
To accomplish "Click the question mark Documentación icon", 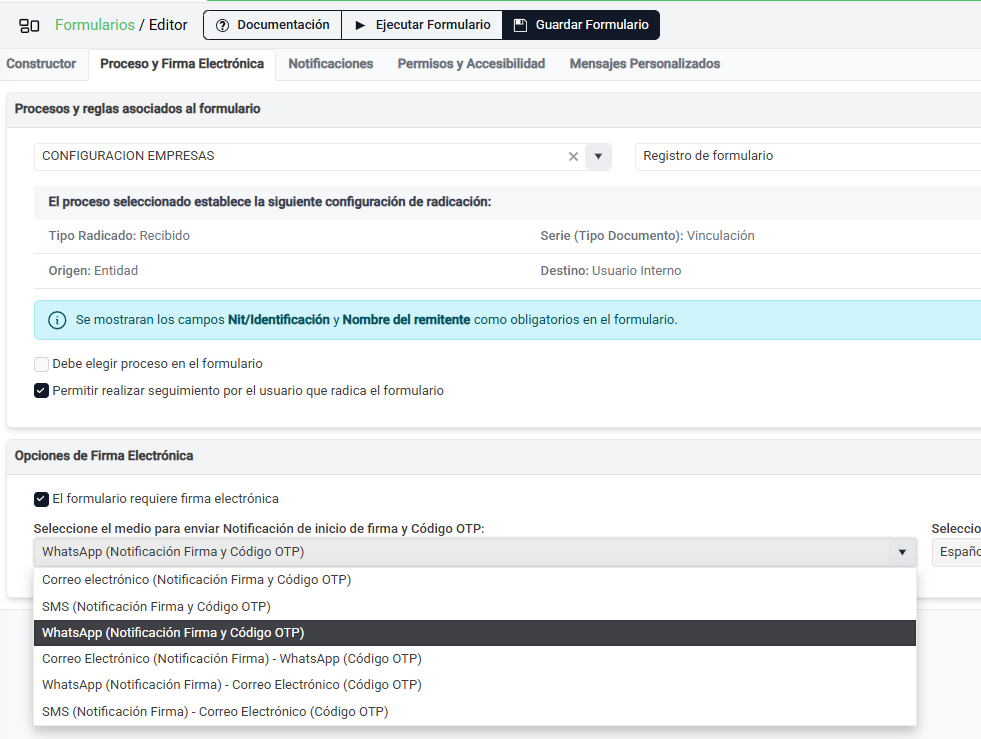I will pyautogui.click(x=222, y=25).
